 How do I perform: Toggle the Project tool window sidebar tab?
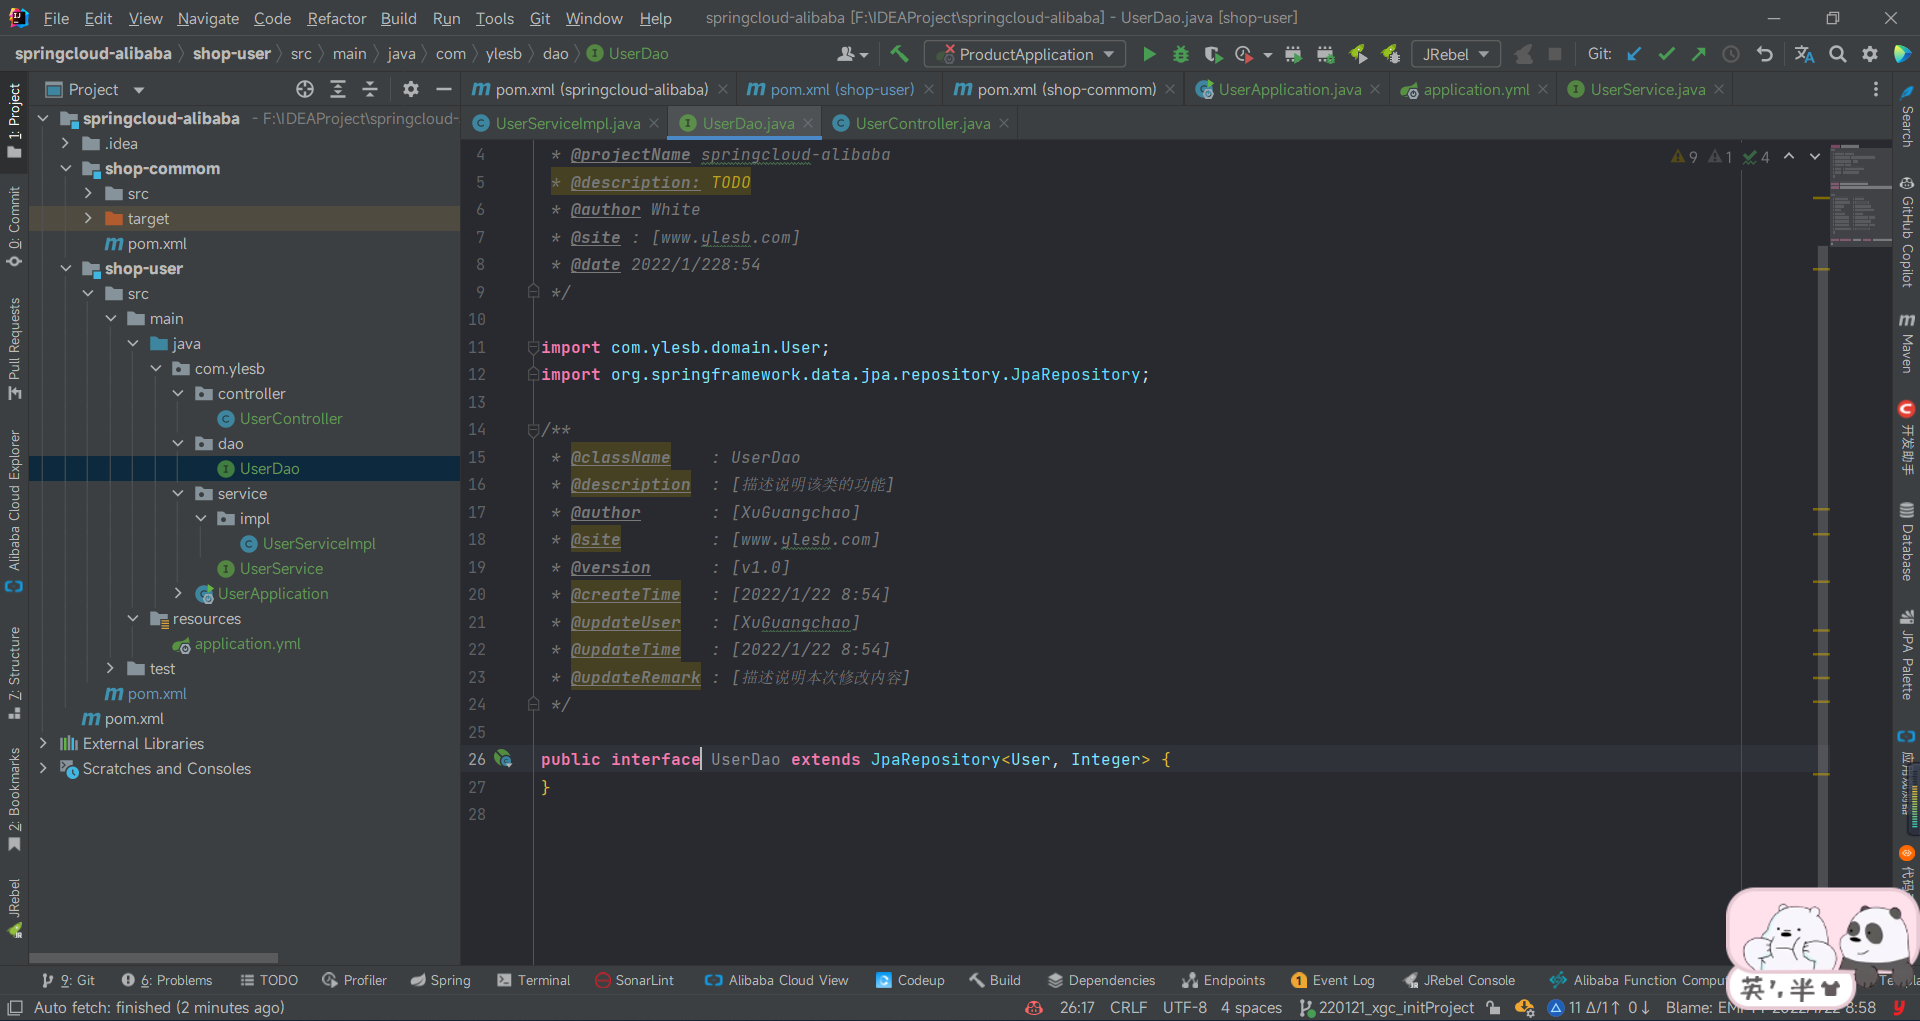click(x=14, y=120)
